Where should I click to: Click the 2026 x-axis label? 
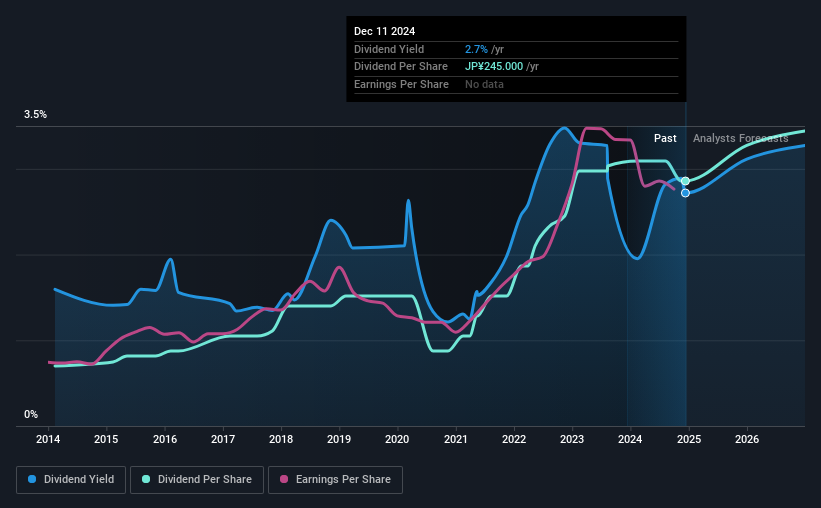747,439
